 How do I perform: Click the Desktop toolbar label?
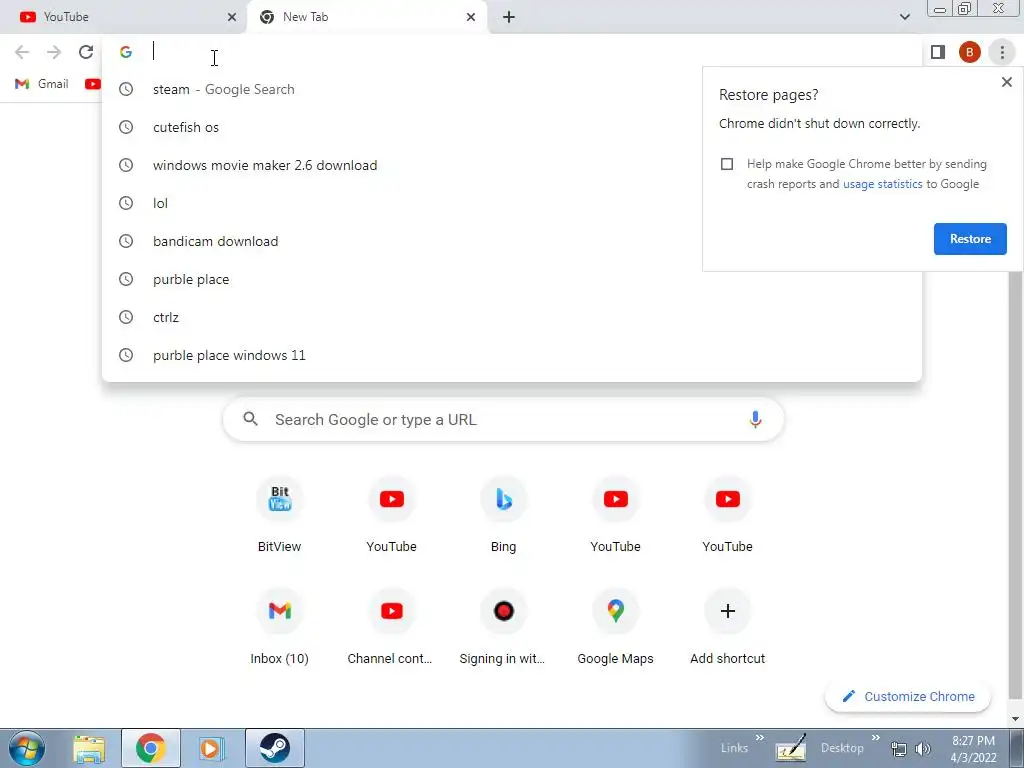pyautogui.click(x=842, y=748)
